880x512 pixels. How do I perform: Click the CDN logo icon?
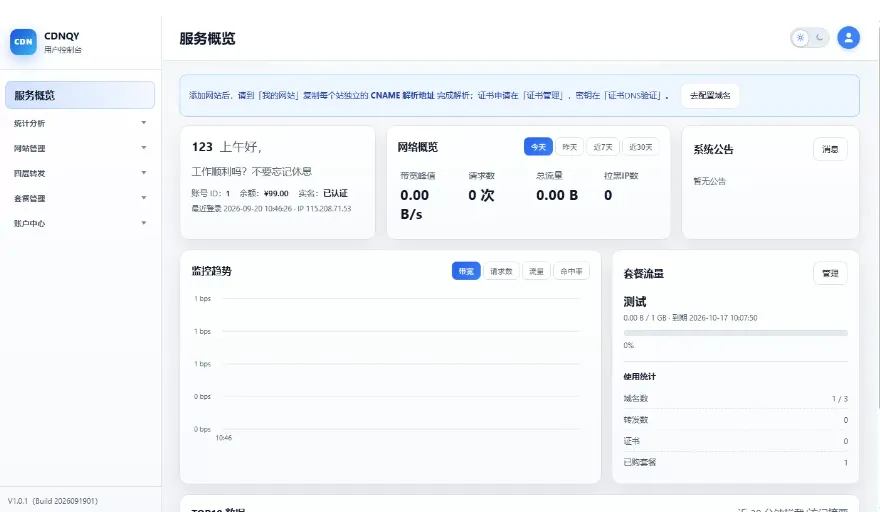coord(23,42)
